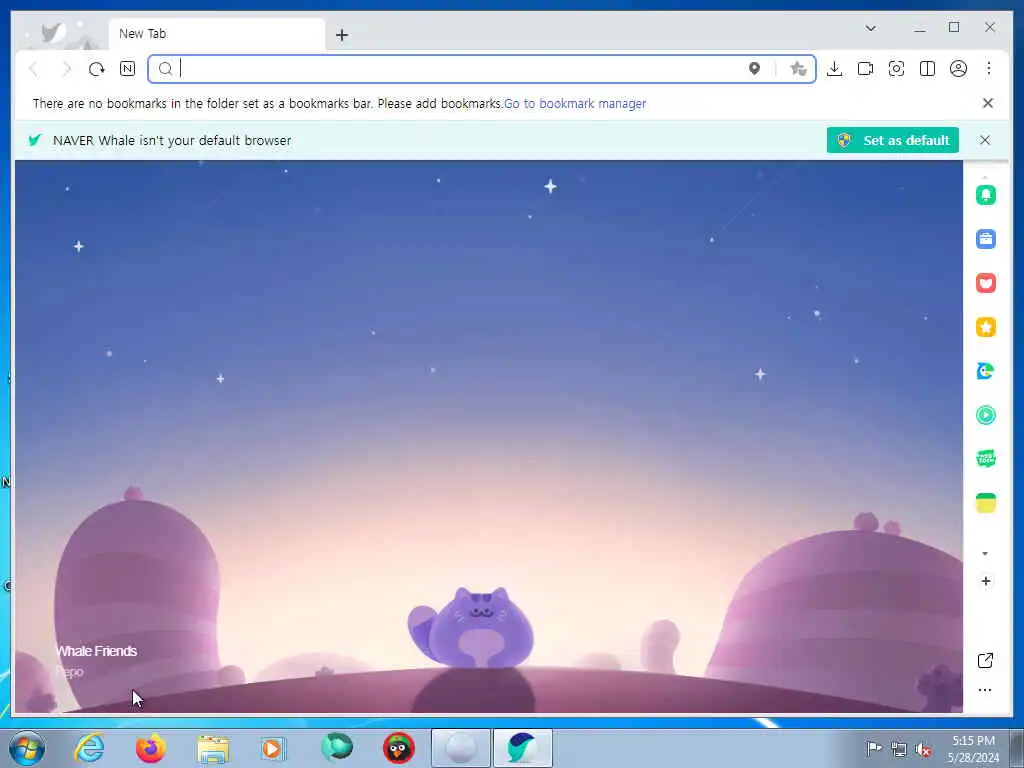
Task: Open NAVER home via the N button
Action: 127,69
